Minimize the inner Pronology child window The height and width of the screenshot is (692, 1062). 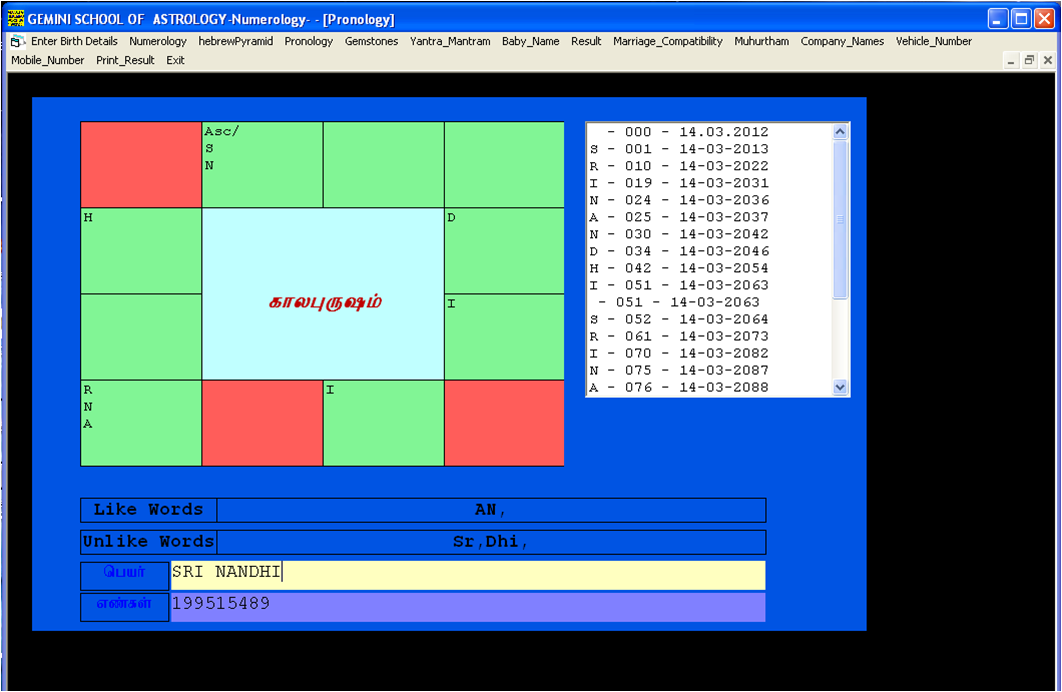point(1011,61)
